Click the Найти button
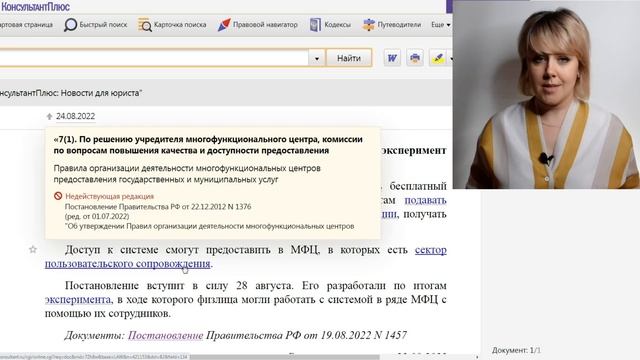The height and width of the screenshot is (360, 640). pyautogui.click(x=349, y=58)
